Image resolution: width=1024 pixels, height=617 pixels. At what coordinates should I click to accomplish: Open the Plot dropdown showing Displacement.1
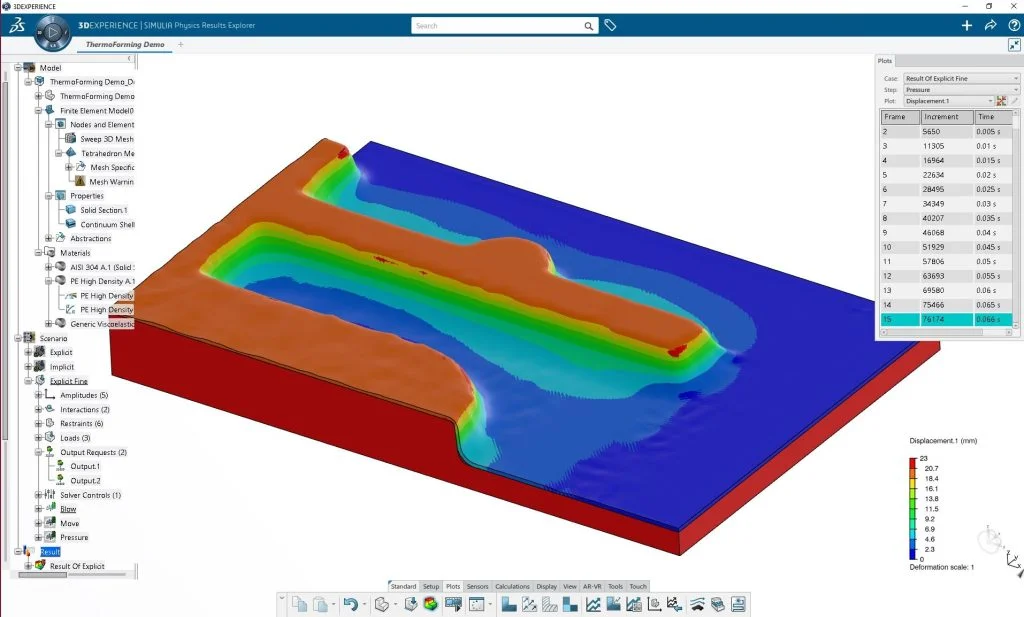947,101
